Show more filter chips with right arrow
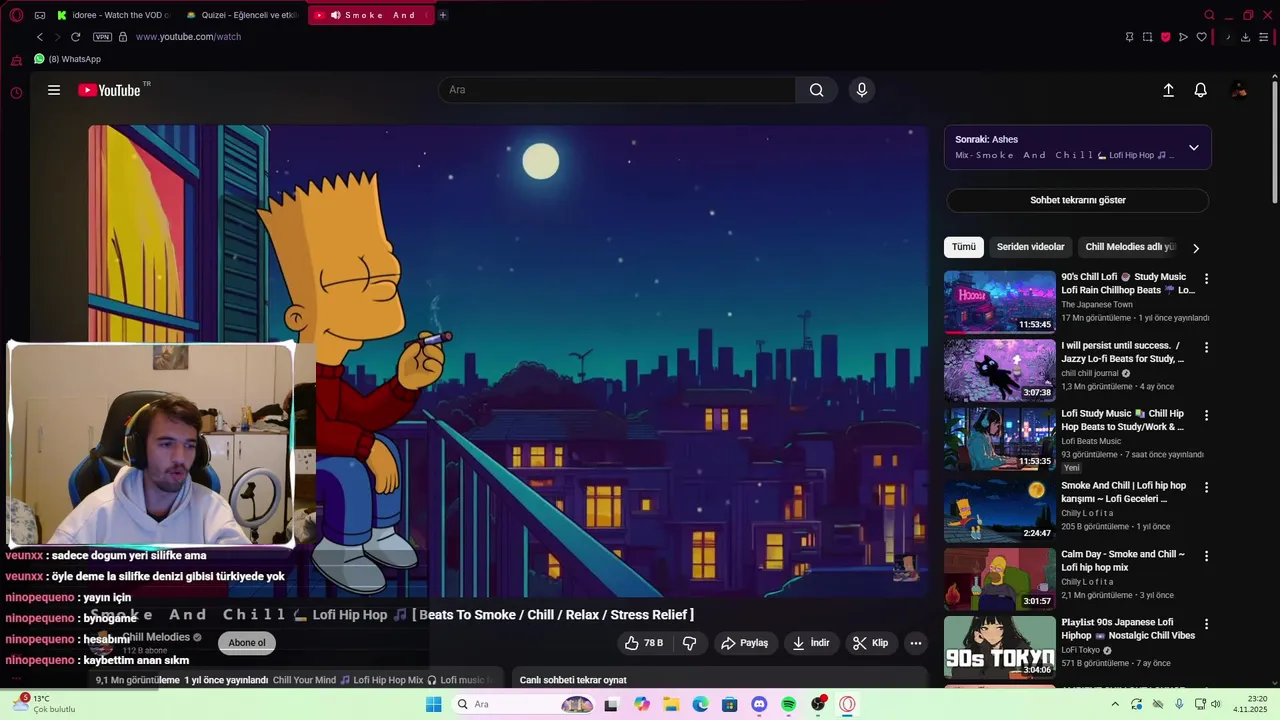 tap(1195, 248)
